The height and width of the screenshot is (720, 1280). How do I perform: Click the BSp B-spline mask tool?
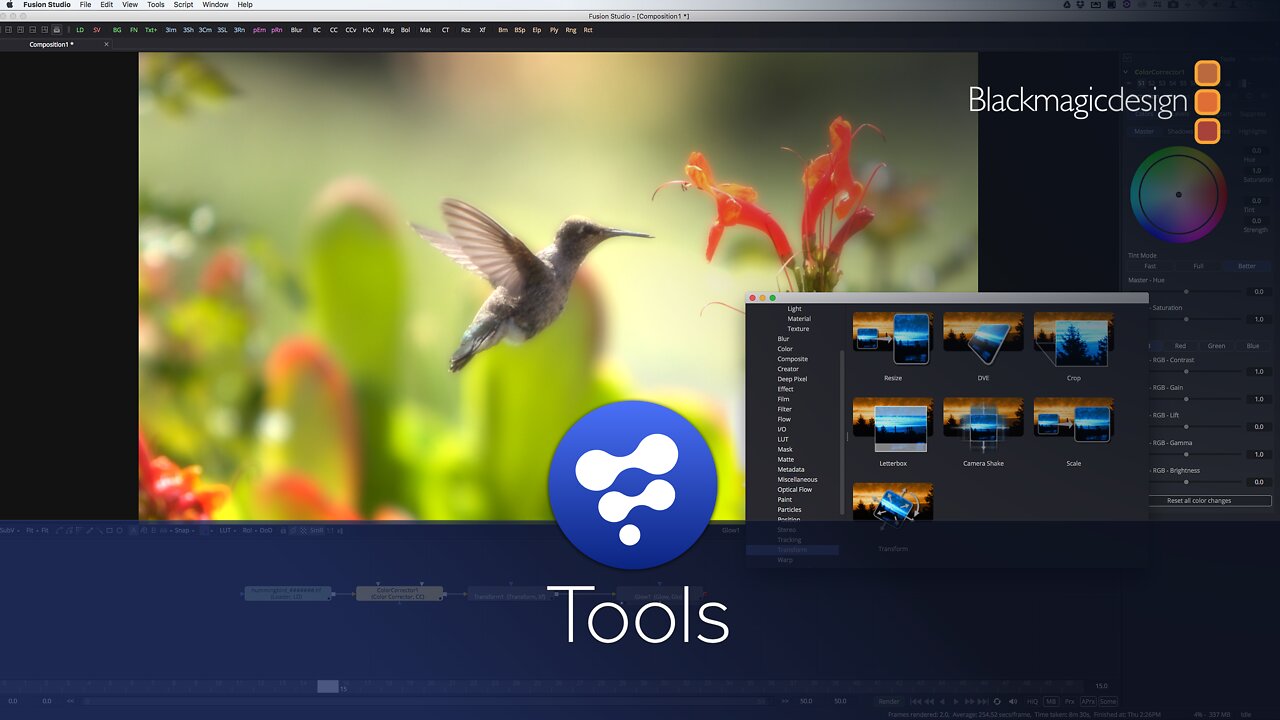[520, 30]
